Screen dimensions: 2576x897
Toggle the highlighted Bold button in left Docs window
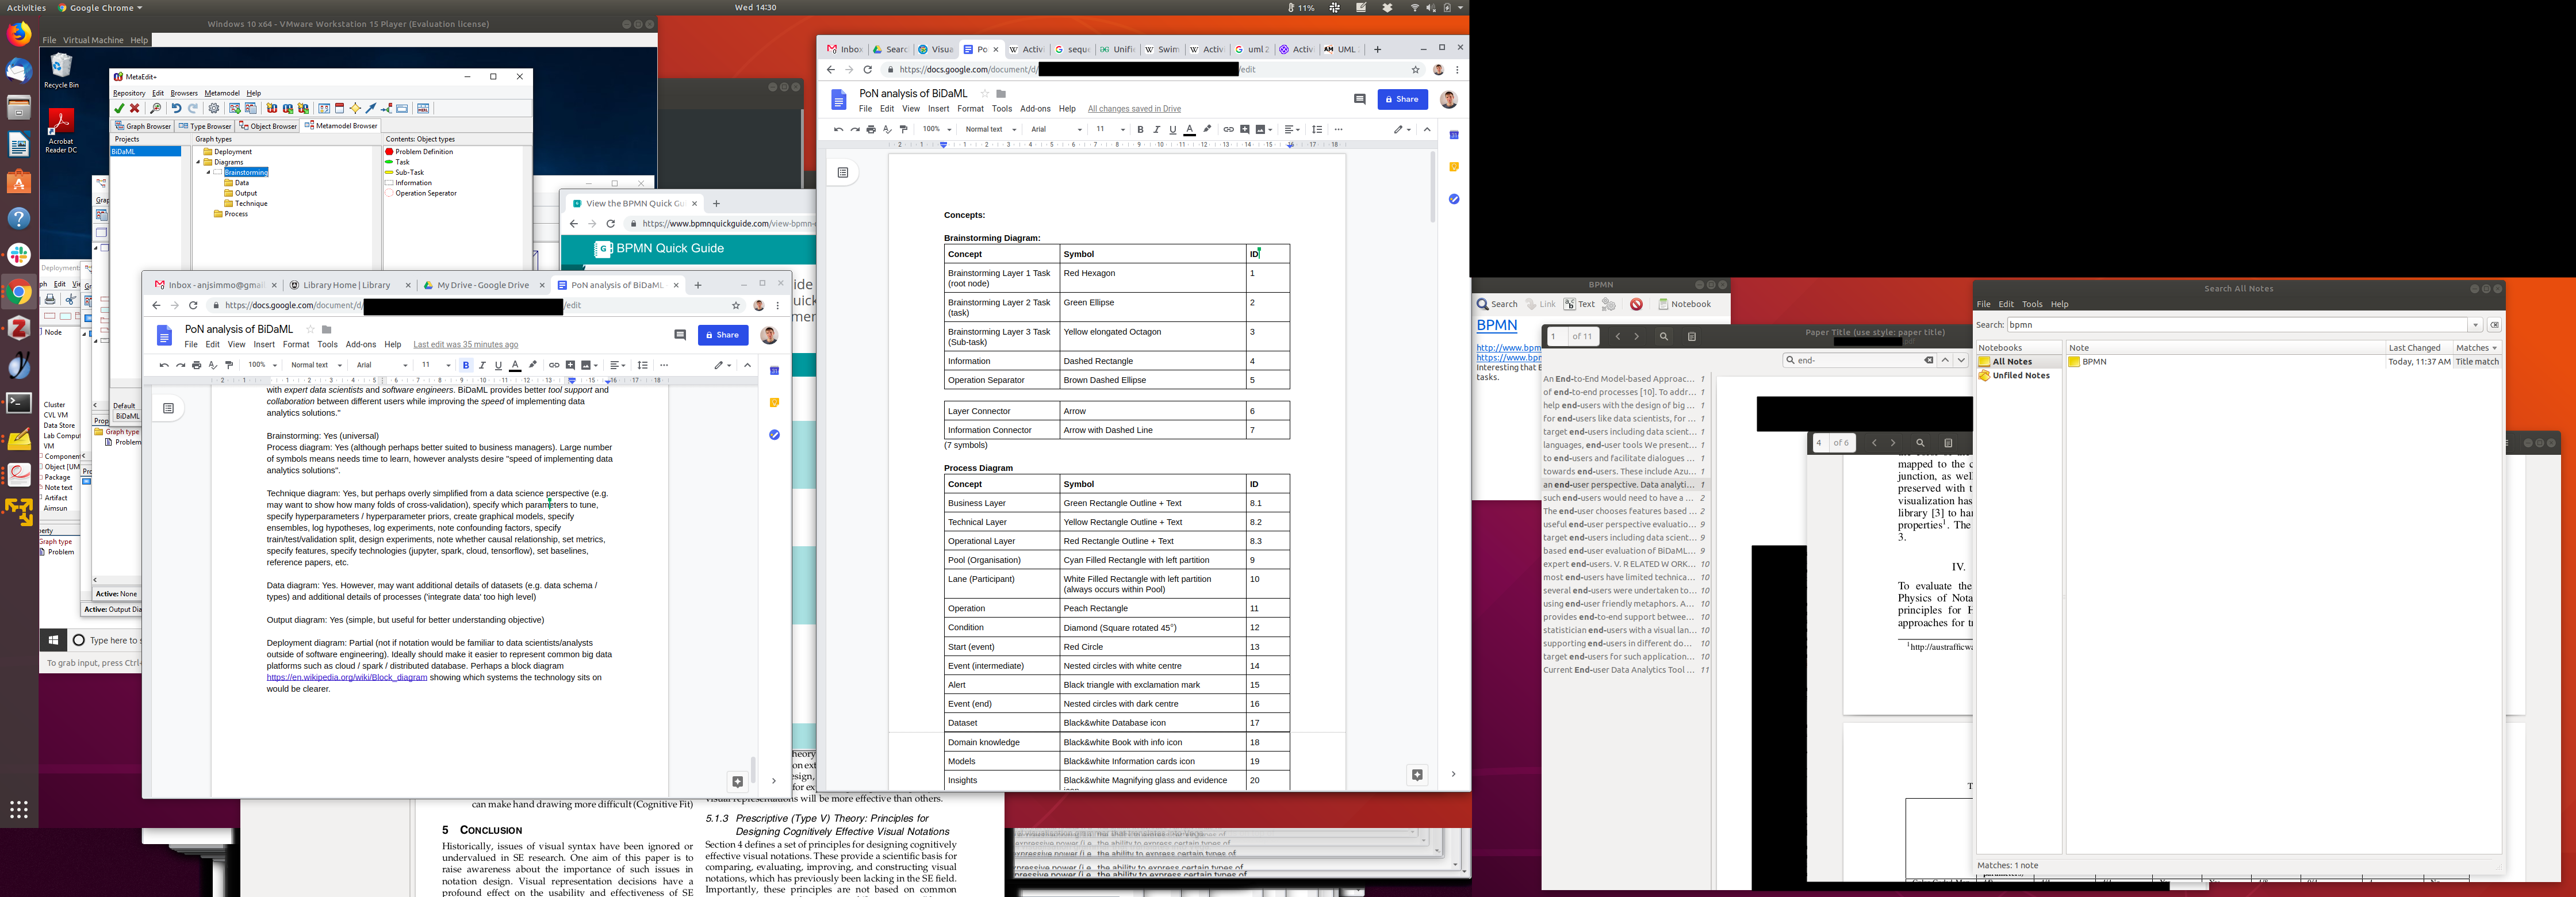click(x=465, y=365)
